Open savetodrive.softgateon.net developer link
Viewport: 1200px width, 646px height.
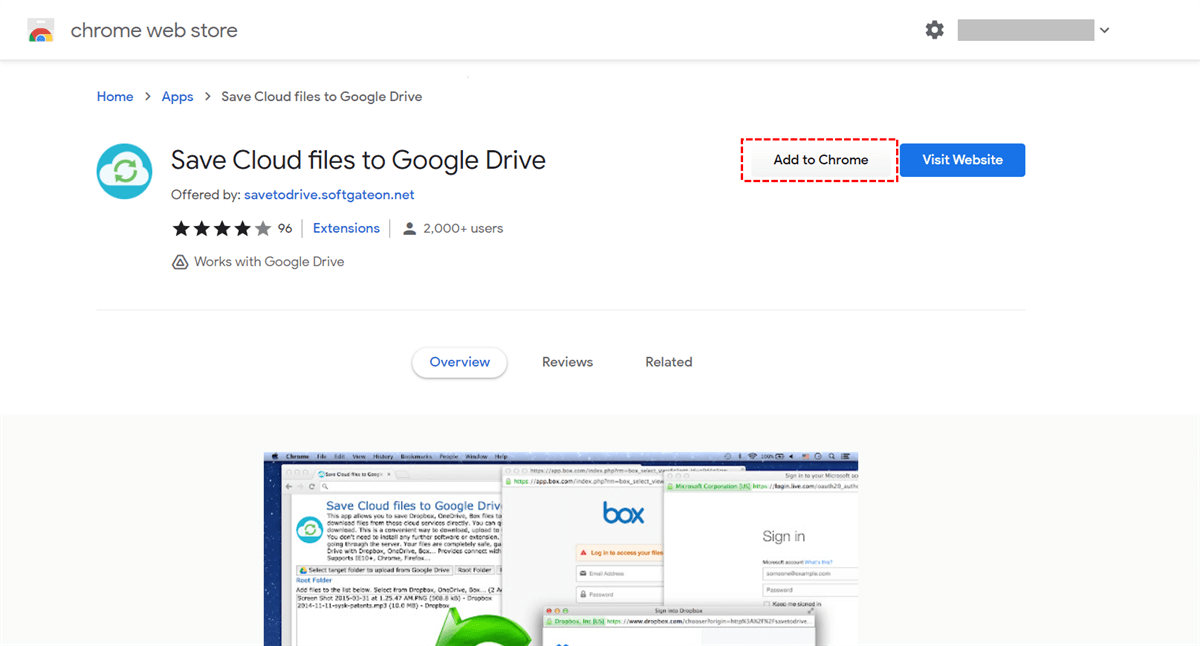(x=329, y=195)
